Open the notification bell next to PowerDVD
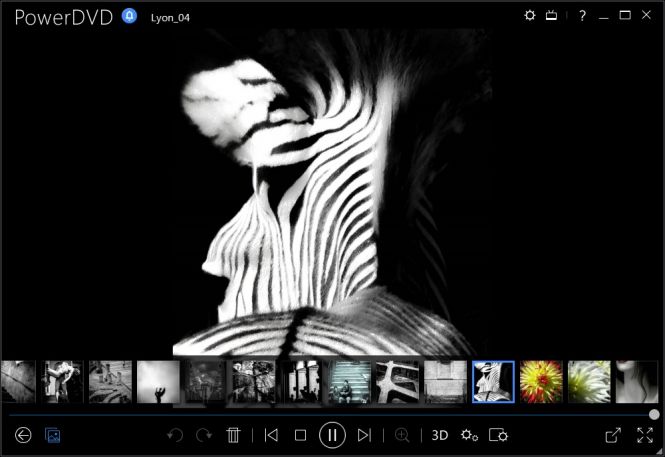 coord(129,16)
